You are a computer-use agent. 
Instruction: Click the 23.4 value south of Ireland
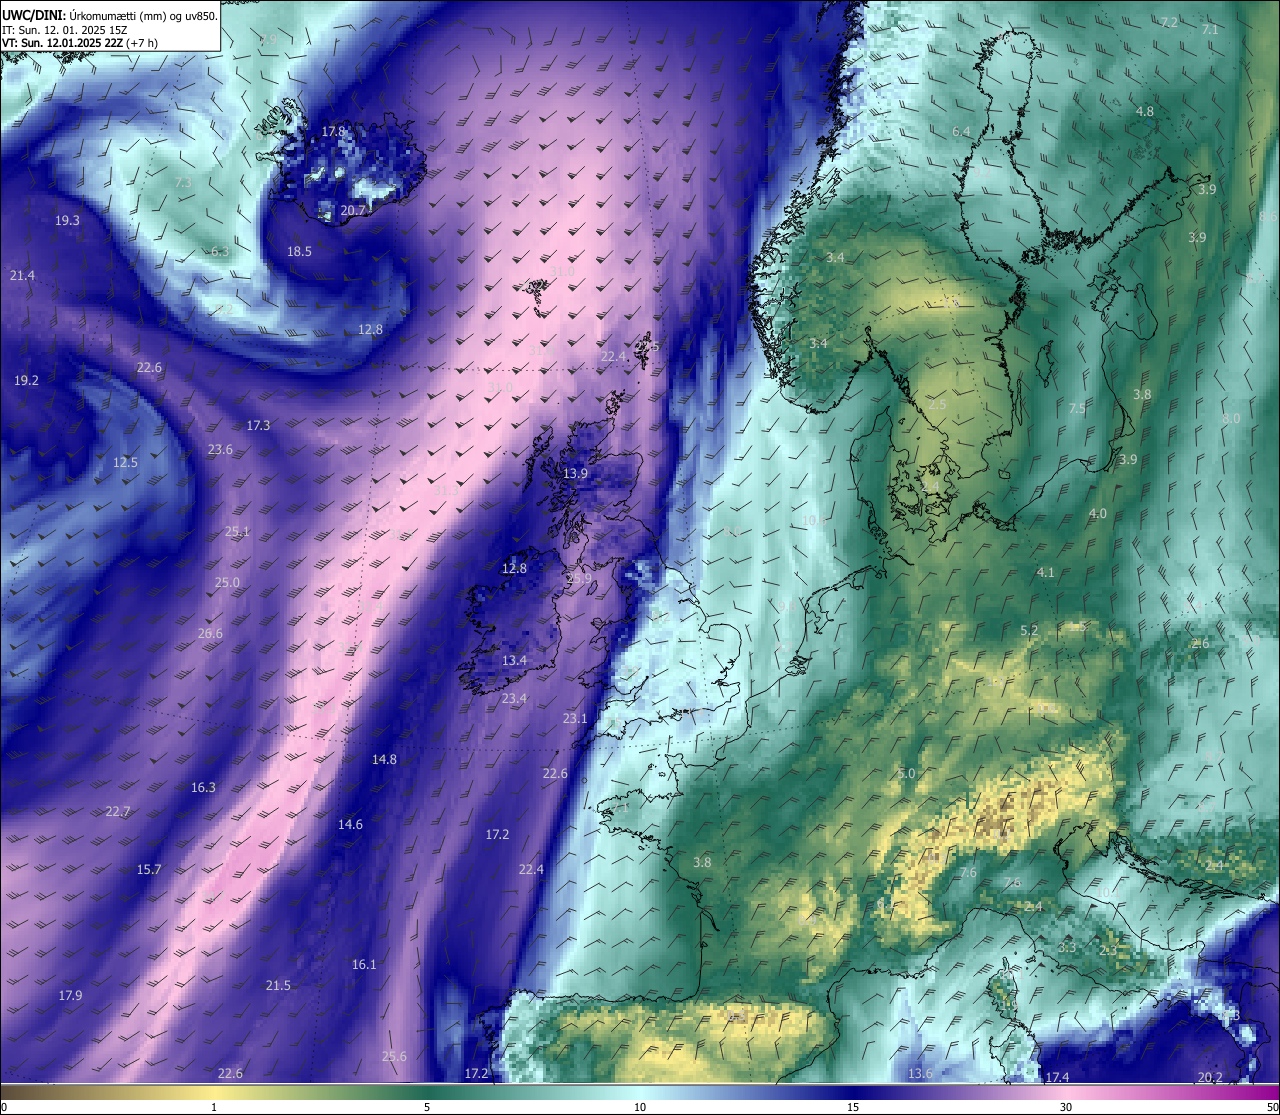tap(514, 699)
